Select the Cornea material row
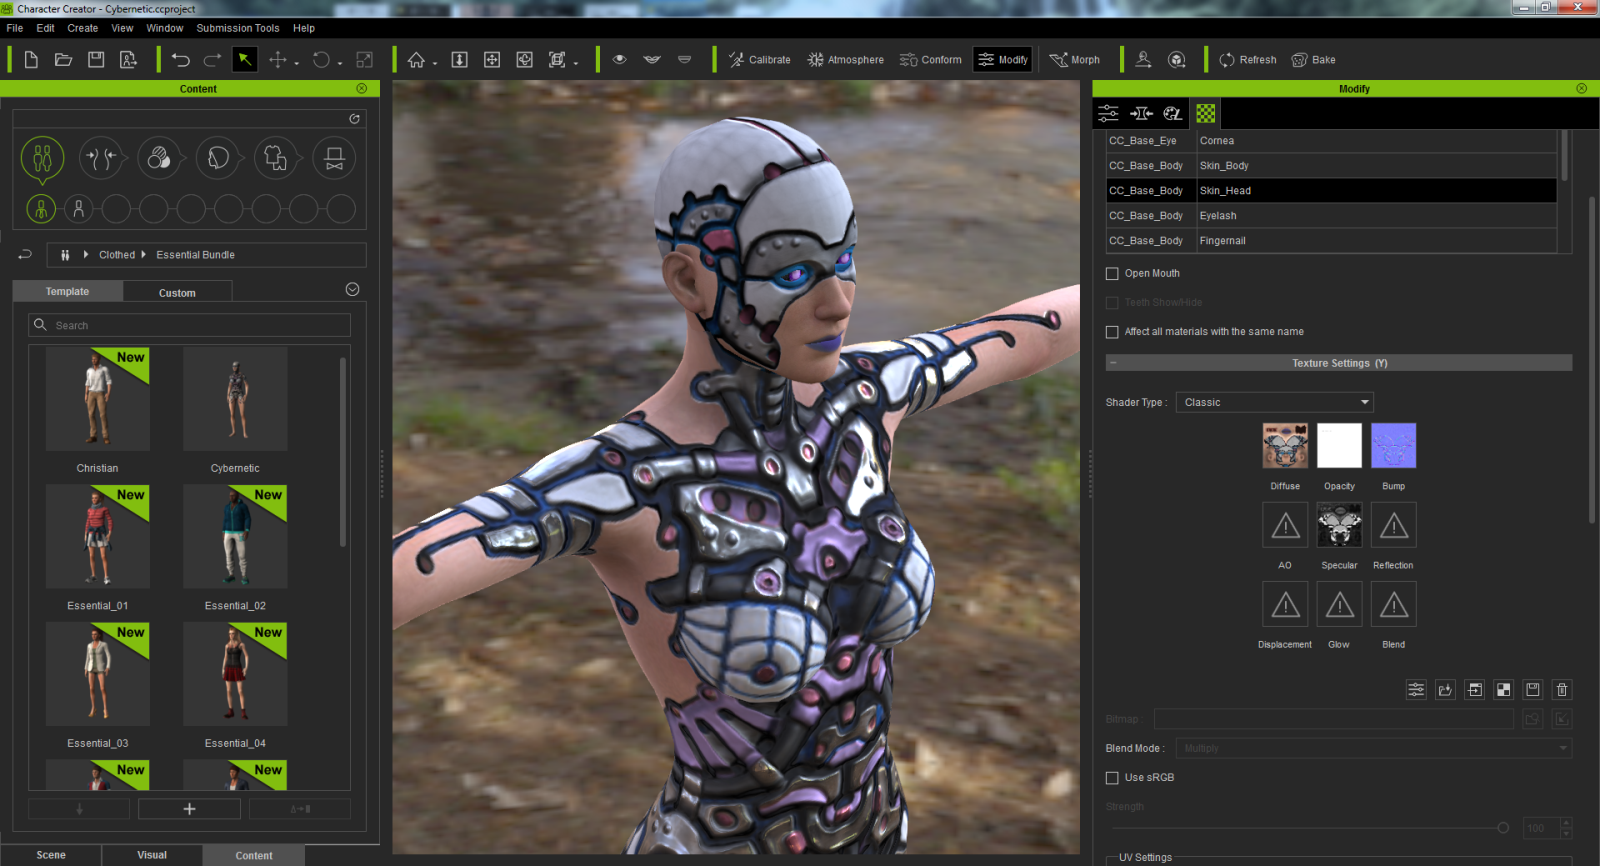Image resolution: width=1600 pixels, height=866 pixels. pyautogui.click(x=1331, y=141)
